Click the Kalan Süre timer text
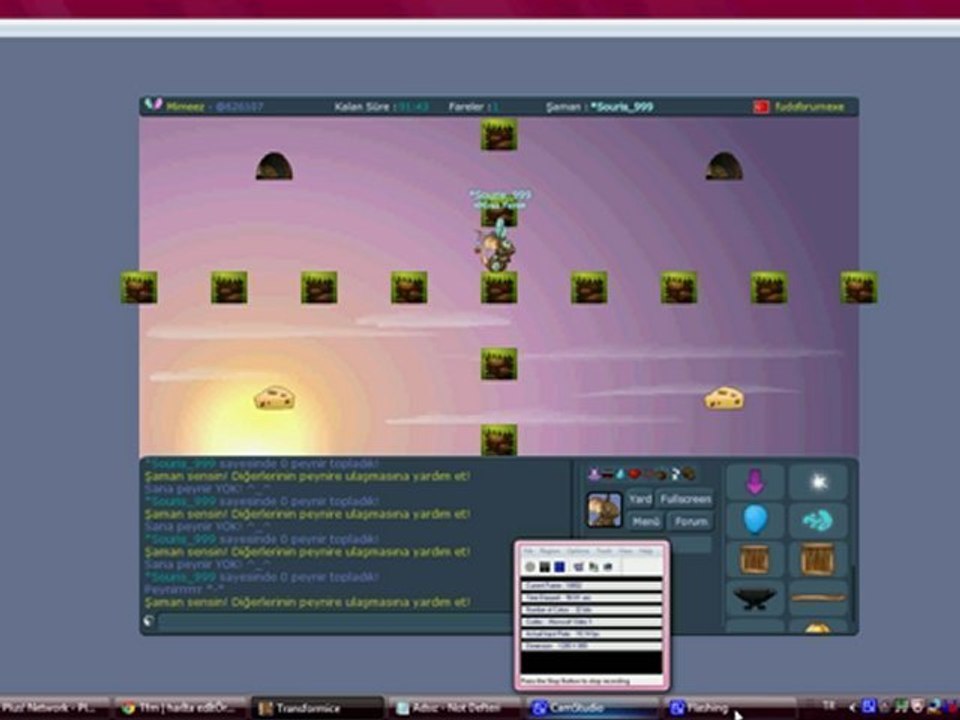 pyautogui.click(x=381, y=107)
